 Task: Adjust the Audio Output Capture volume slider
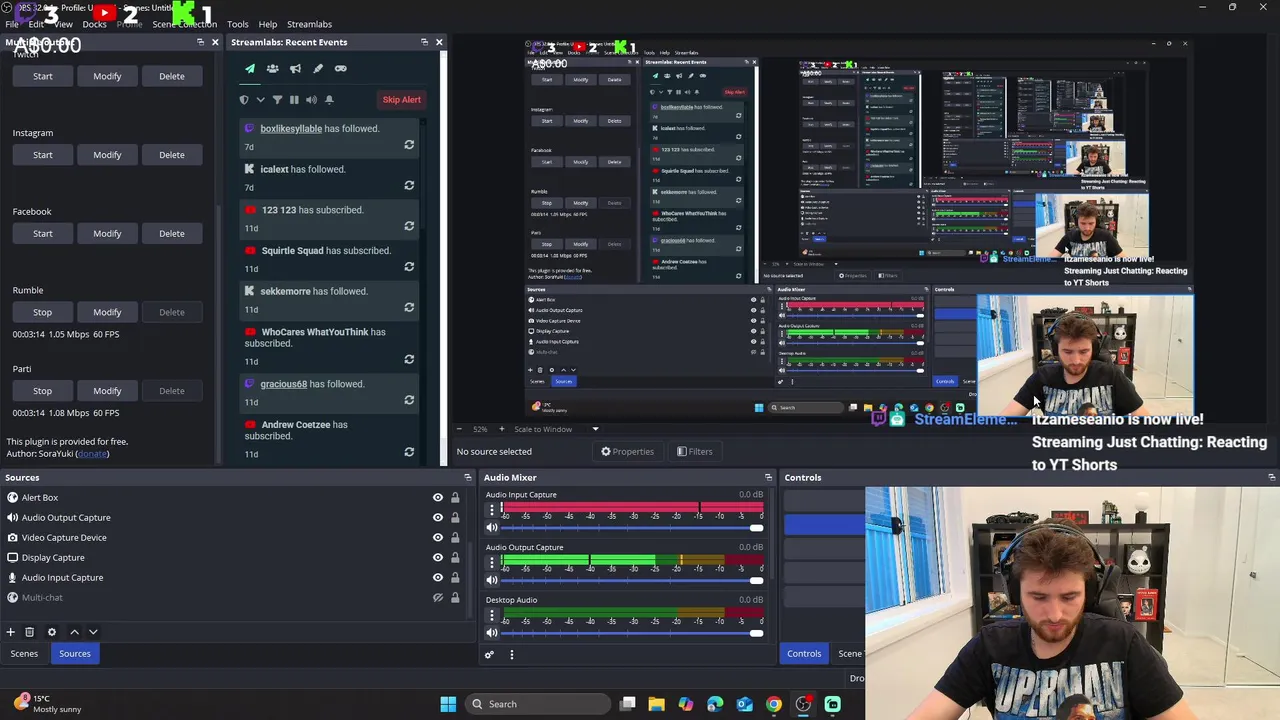633,580
